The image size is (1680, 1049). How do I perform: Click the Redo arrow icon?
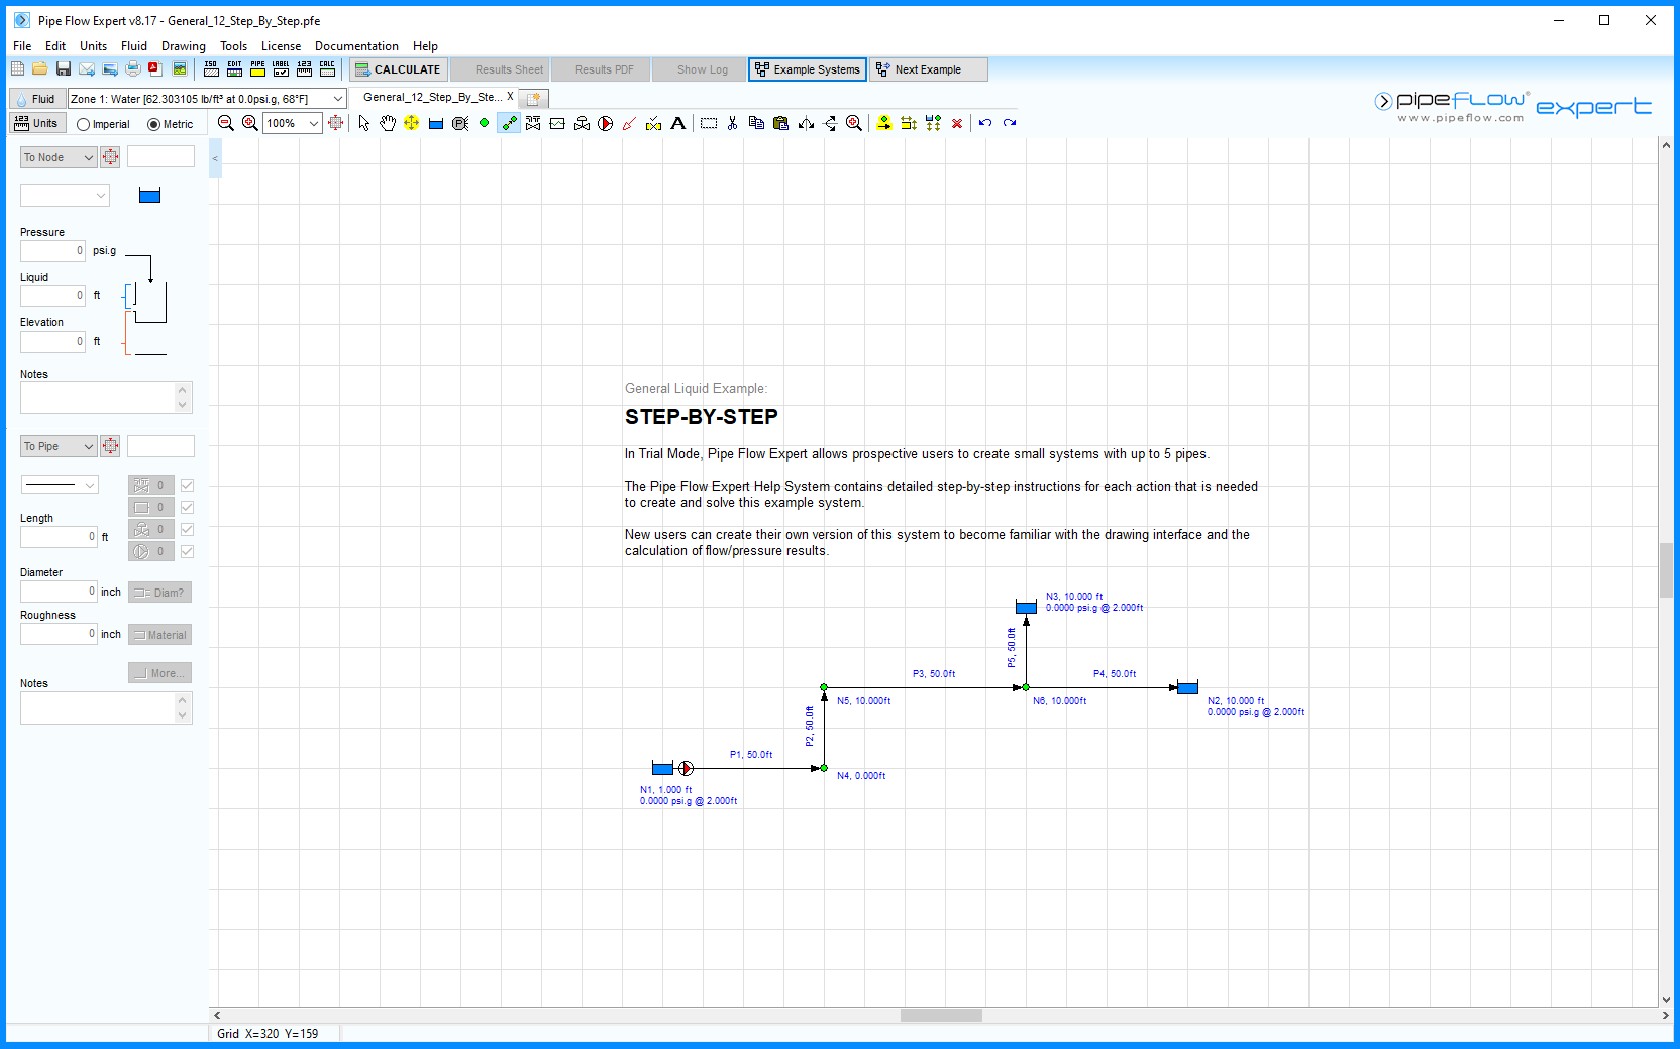(1010, 123)
